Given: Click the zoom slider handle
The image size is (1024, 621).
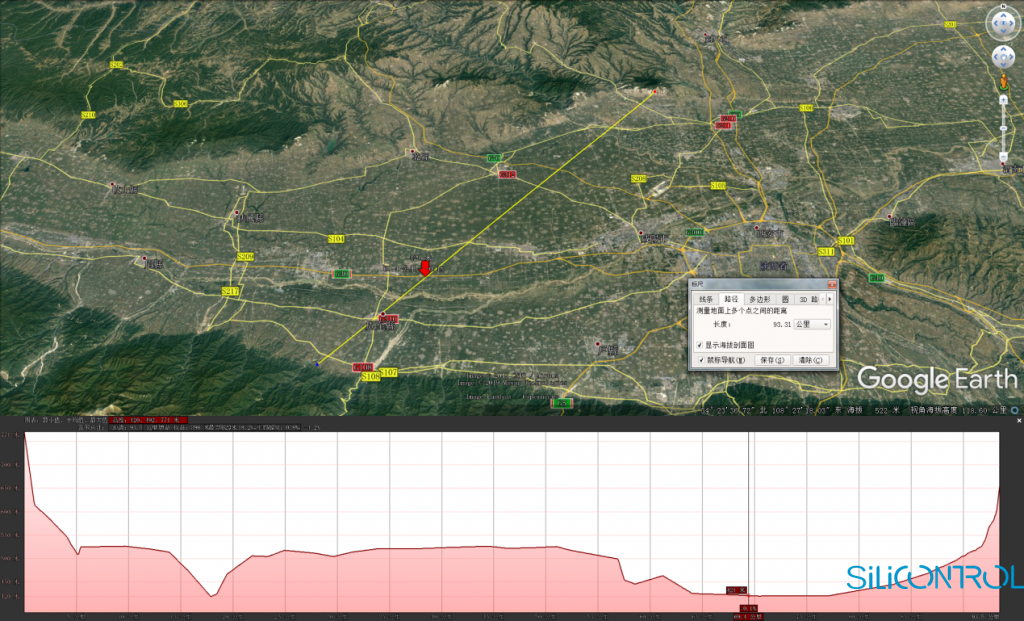Looking at the screenshot, I should (x=1003, y=128).
